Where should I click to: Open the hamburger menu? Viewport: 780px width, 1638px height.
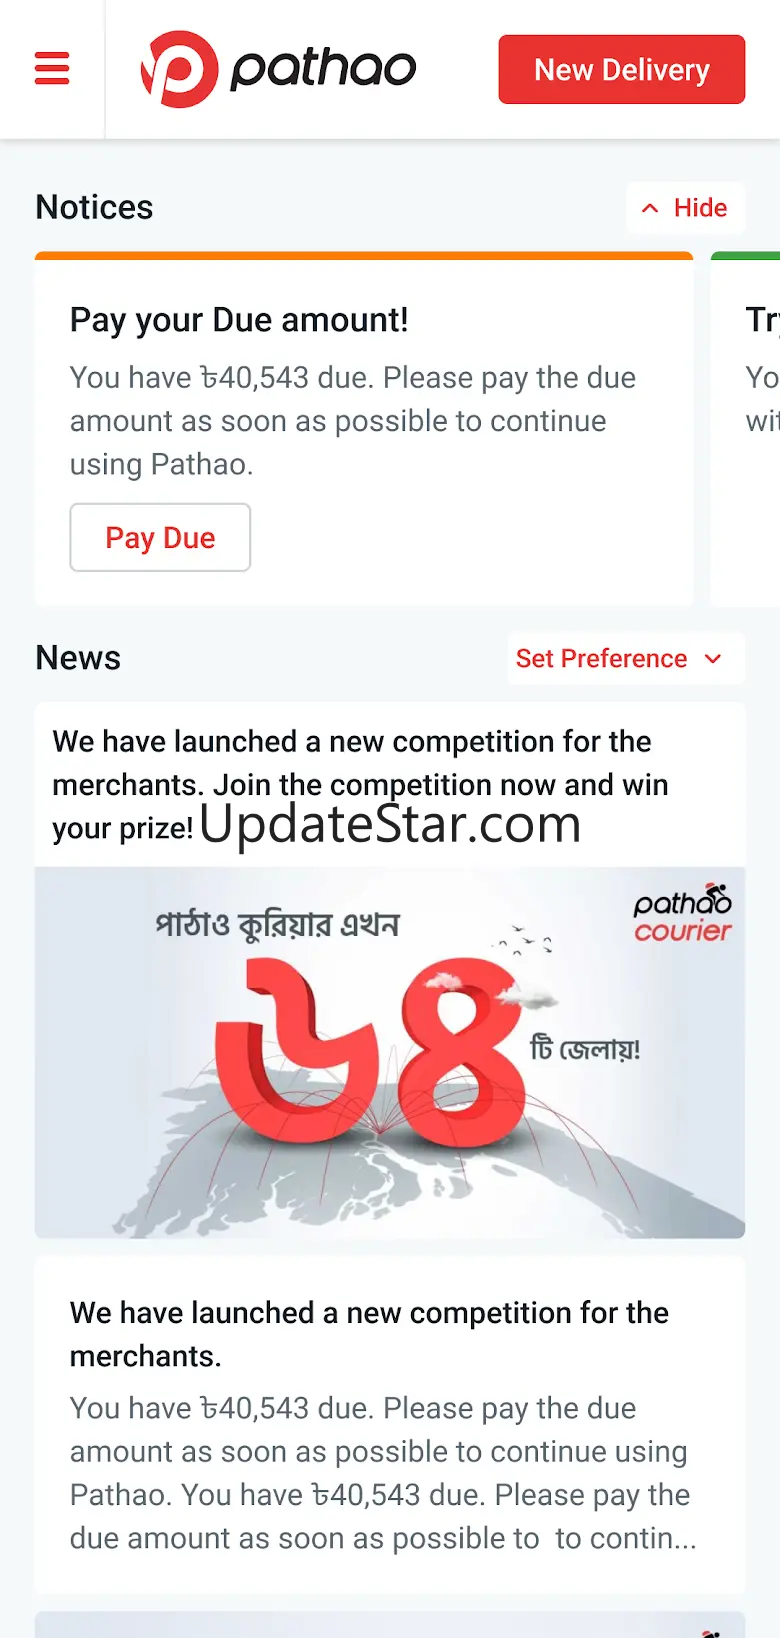[x=52, y=69]
